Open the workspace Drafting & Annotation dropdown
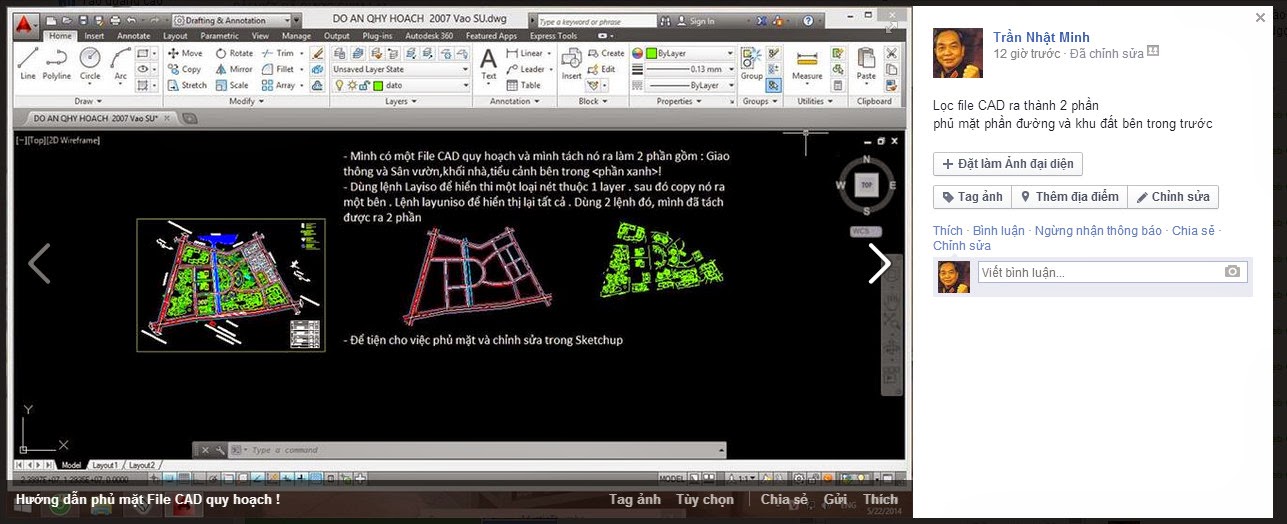 231,20
